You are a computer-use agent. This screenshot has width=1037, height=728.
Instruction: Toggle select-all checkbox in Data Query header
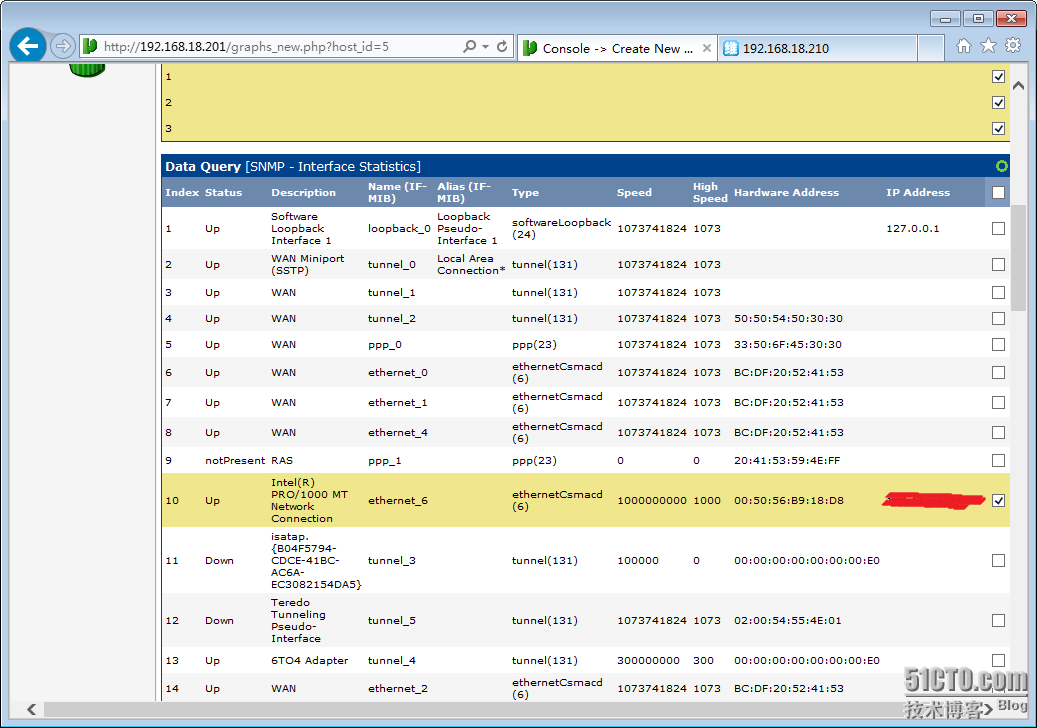tap(999, 192)
